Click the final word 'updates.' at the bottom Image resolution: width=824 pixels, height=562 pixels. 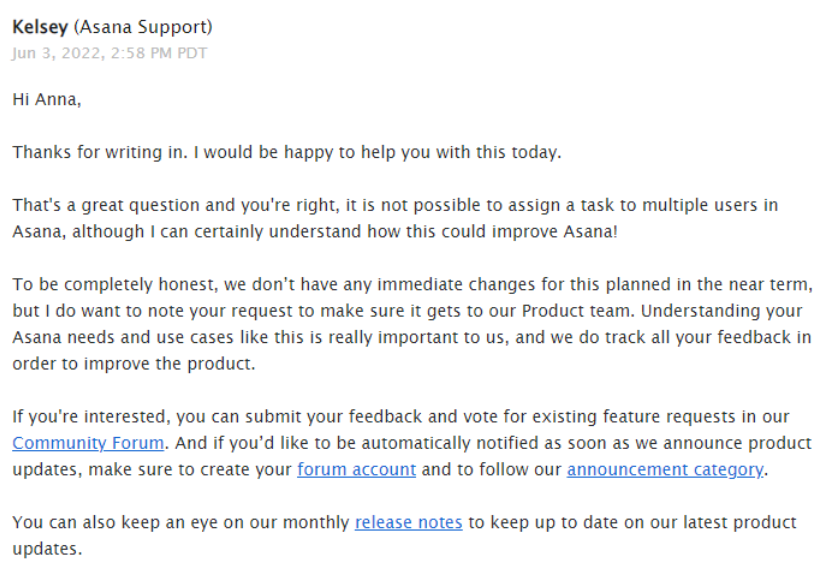click(x=47, y=549)
